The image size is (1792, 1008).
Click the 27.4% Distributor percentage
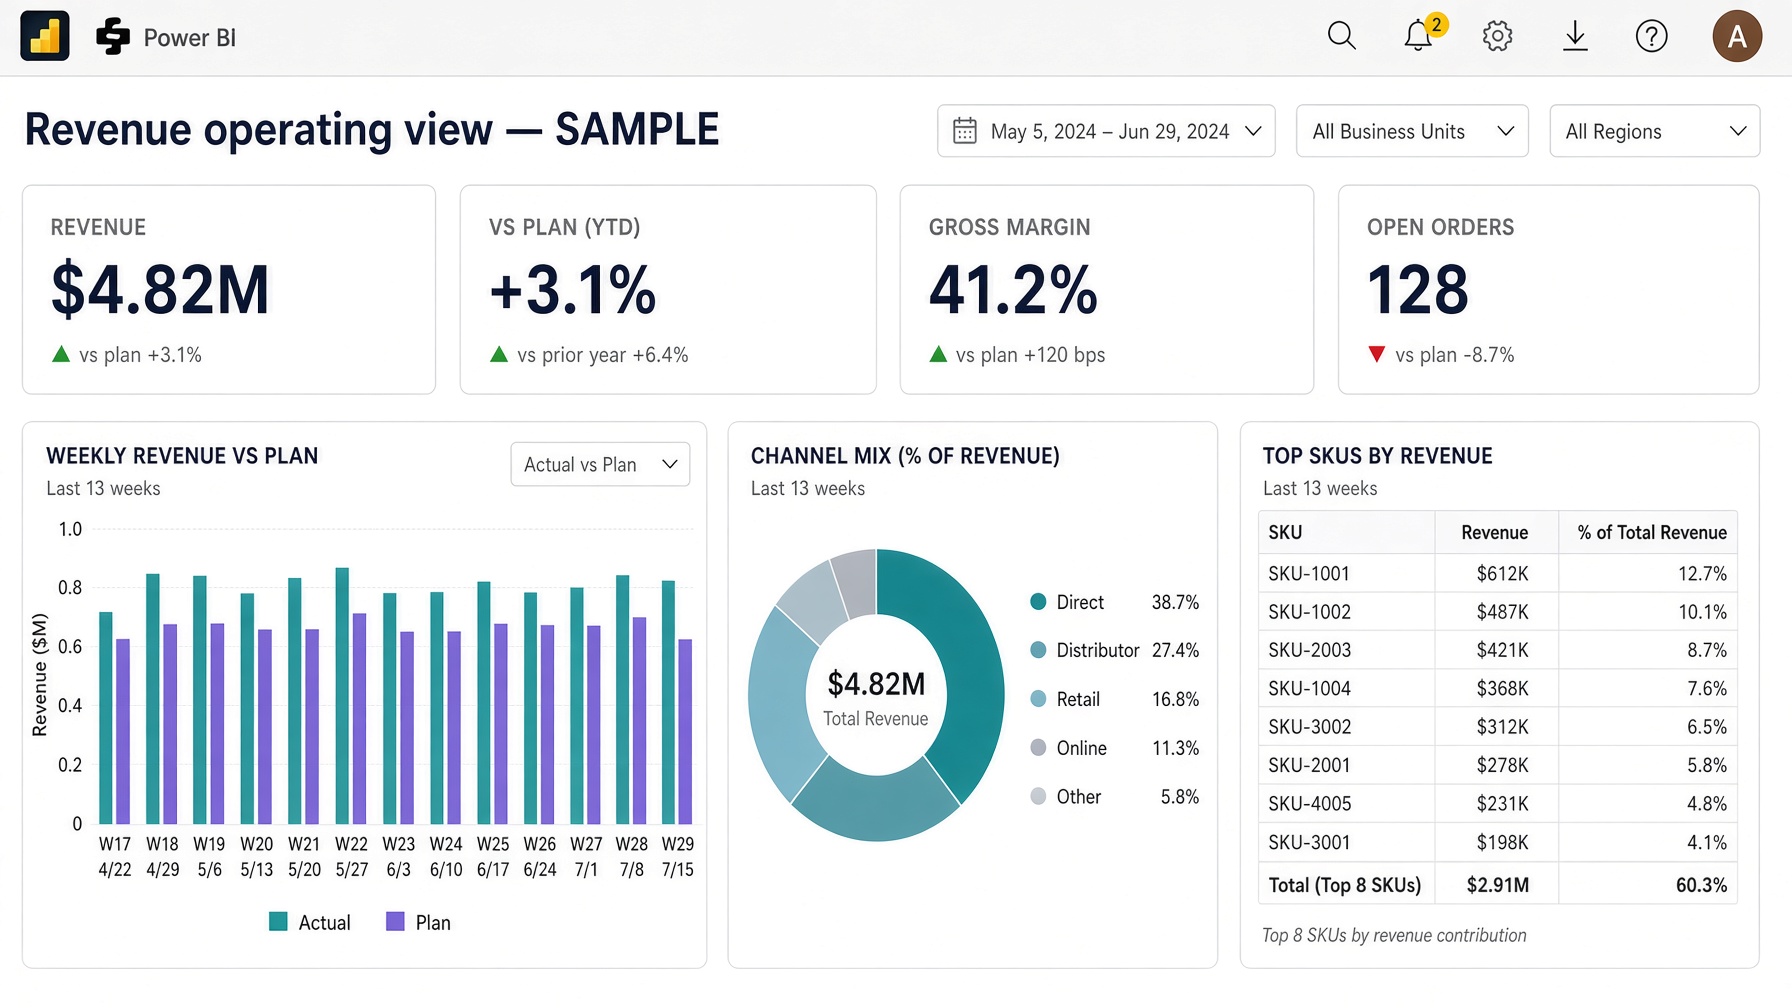1175,650
